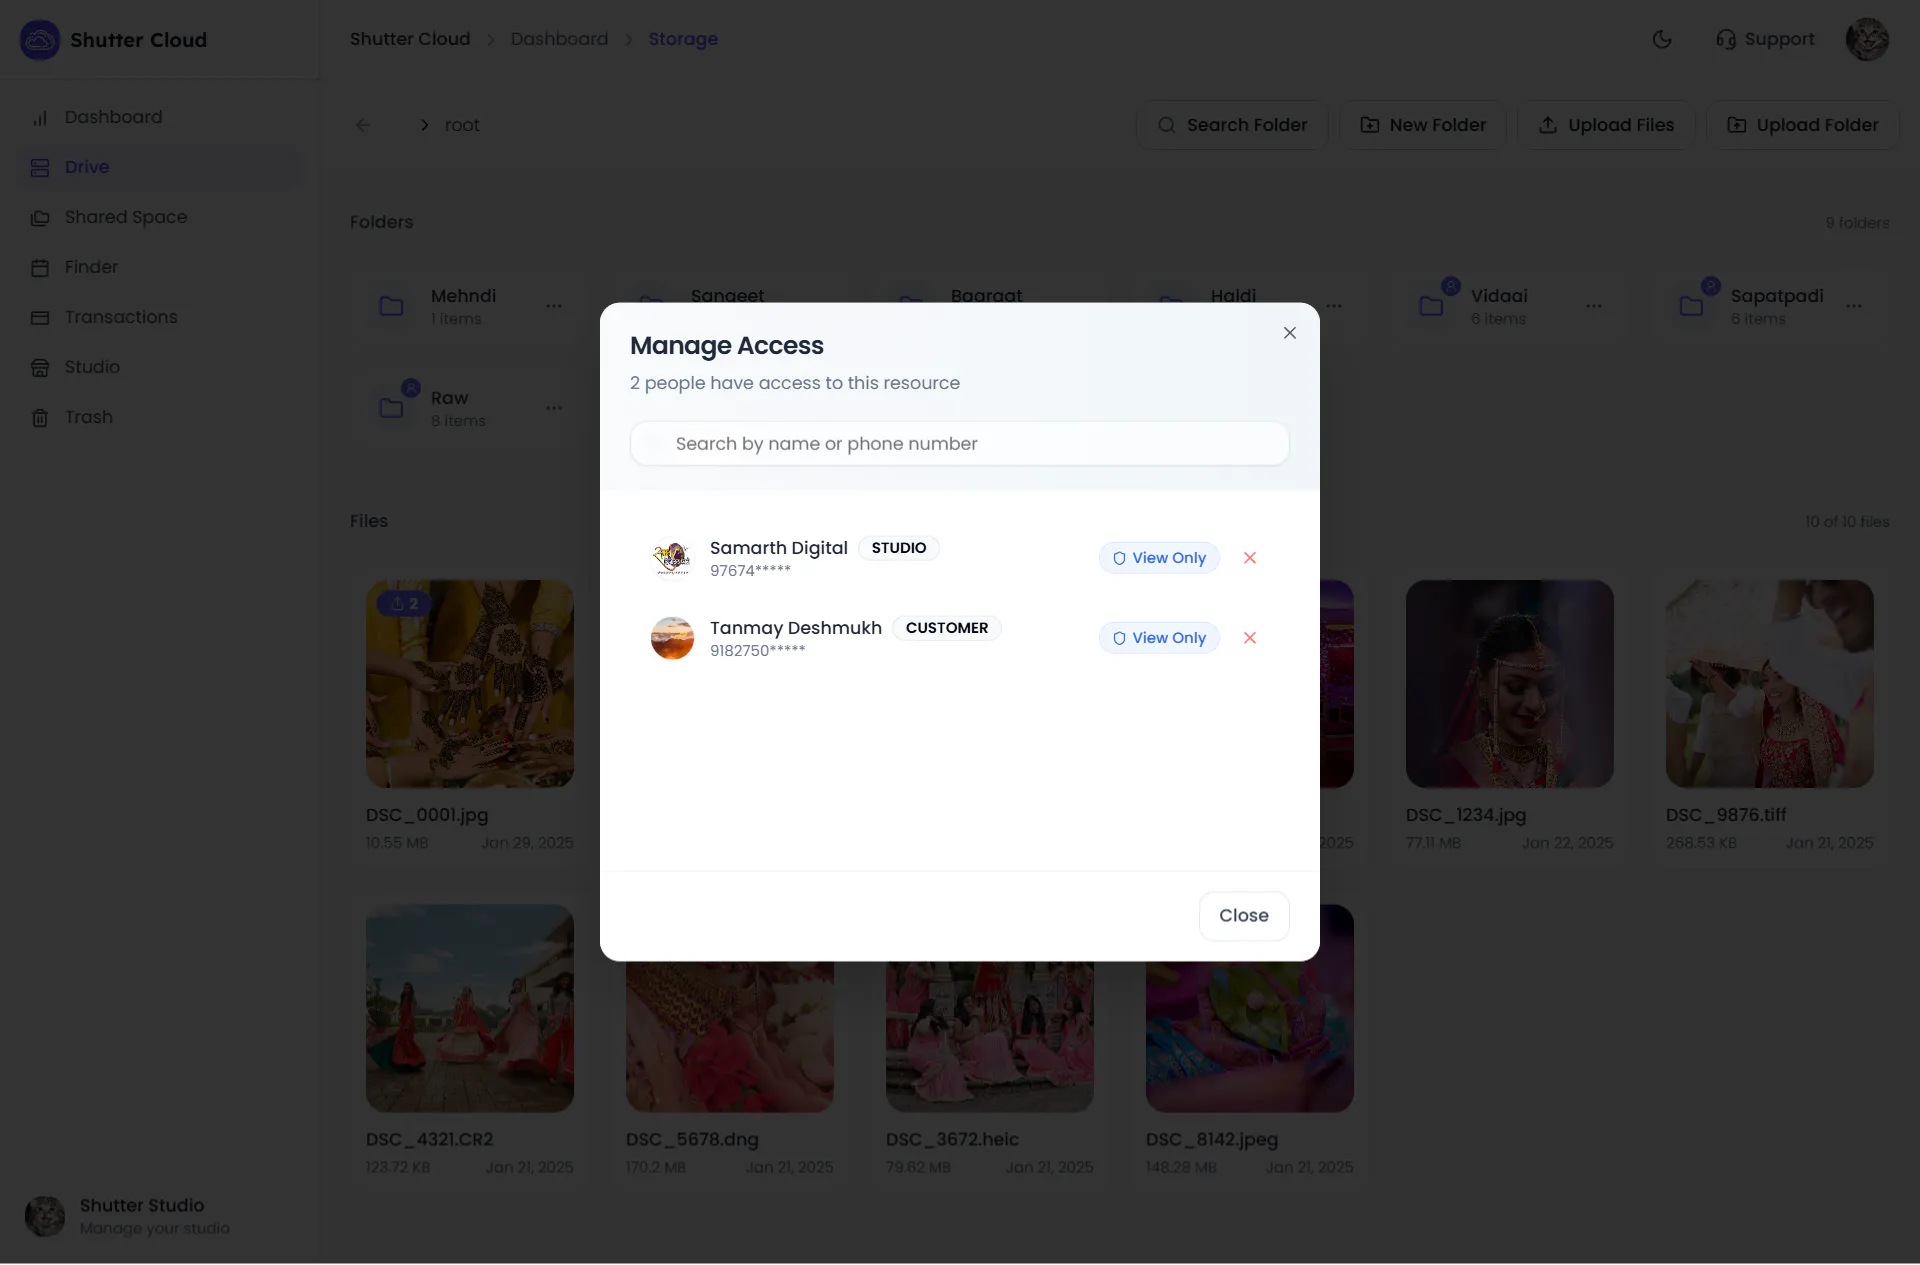1920x1265 pixels.
Task: Click the Vidaai folder icon
Action: (x=1432, y=306)
